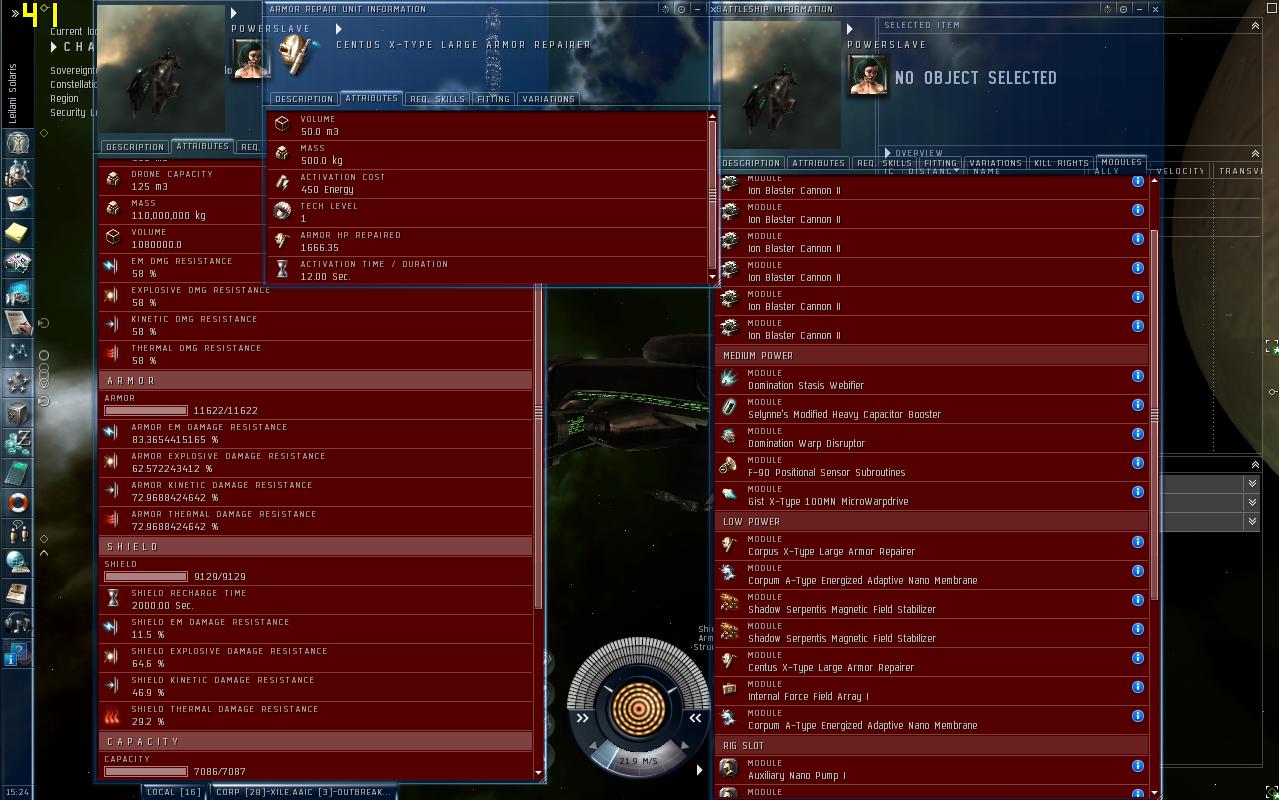The image size is (1279, 800).
Task: Sort overview by Velocity column header
Action: click(1180, 171)
